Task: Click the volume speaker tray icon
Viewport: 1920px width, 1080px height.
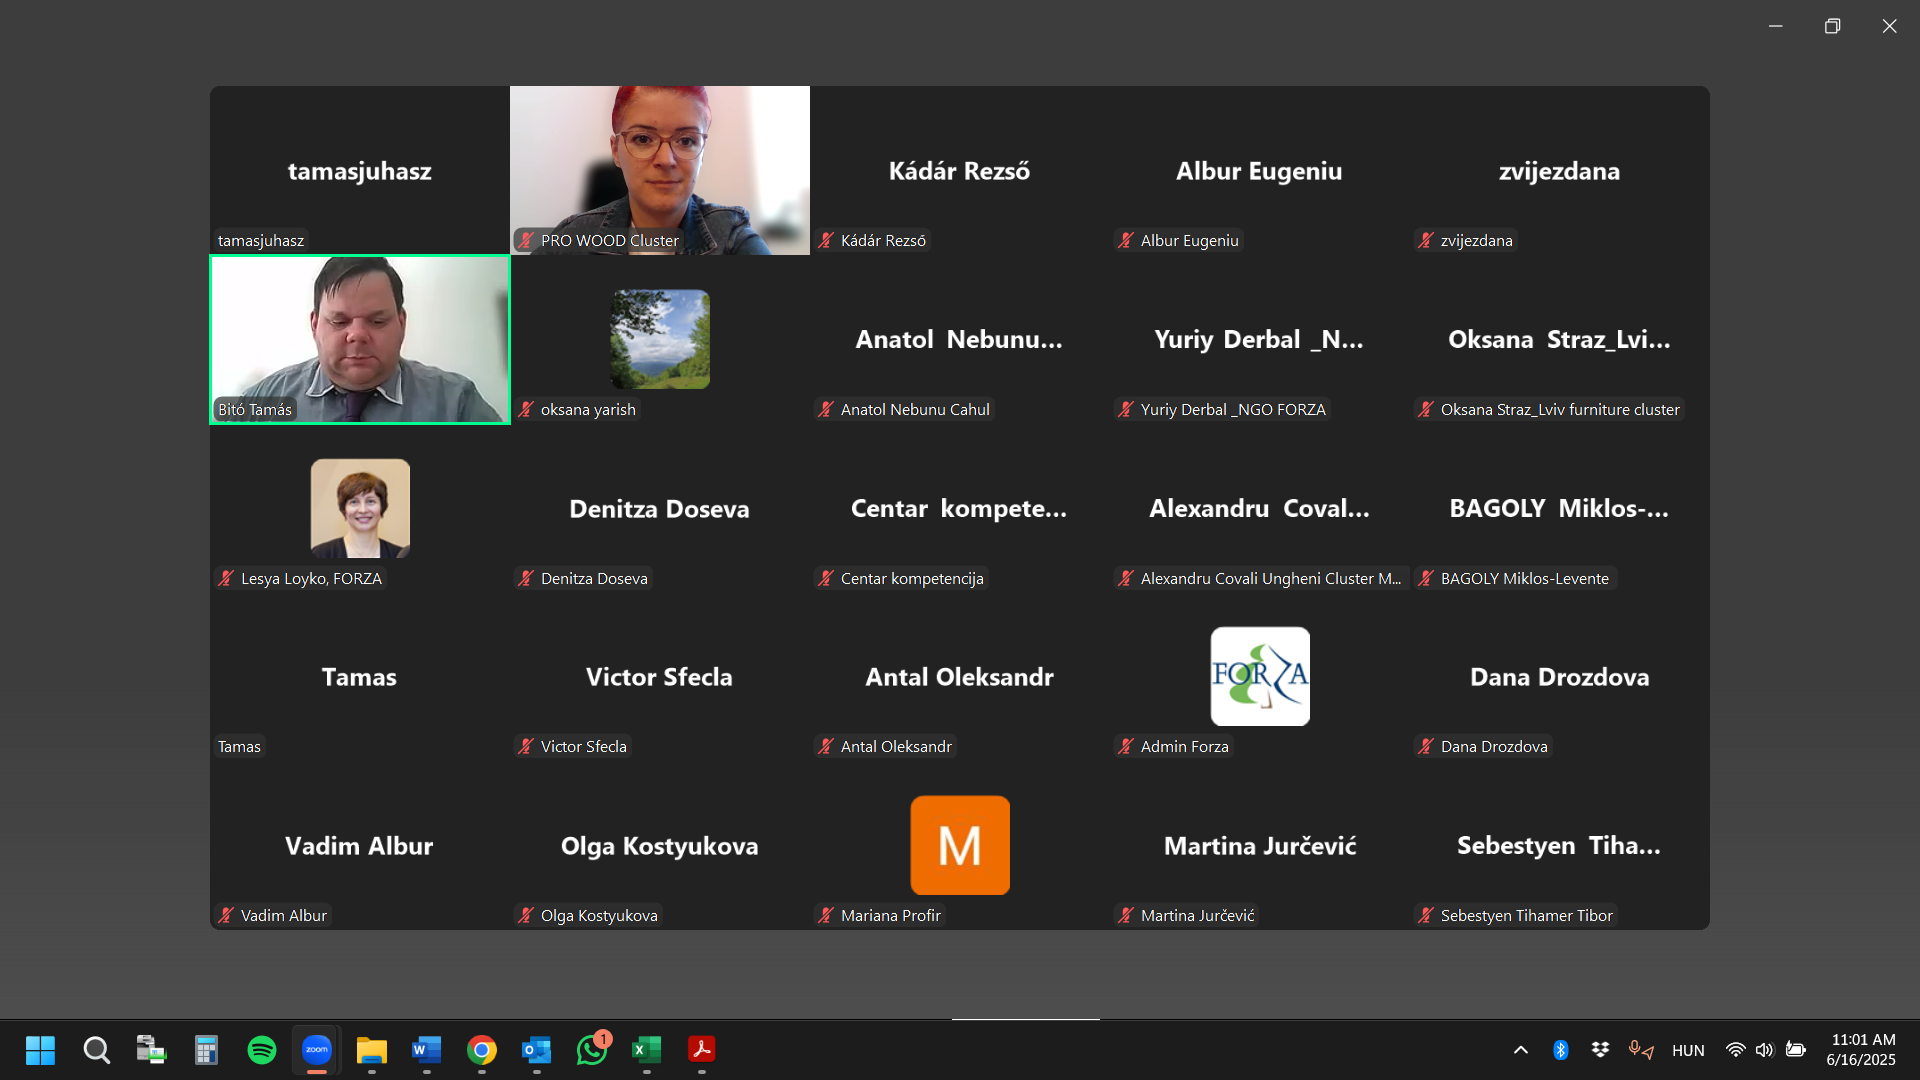Action: coord(1764,1050)
